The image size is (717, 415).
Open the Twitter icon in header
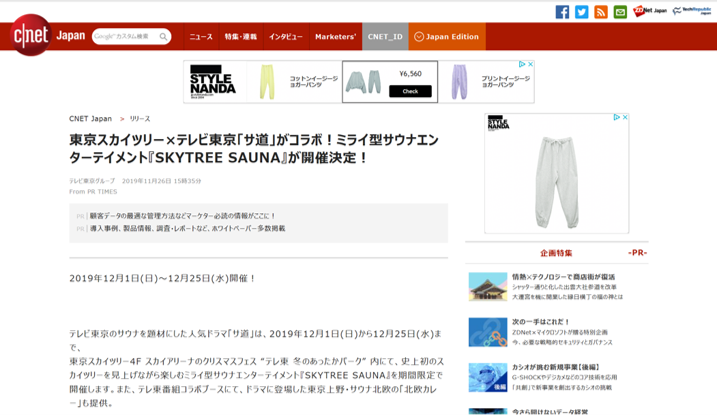582,12
